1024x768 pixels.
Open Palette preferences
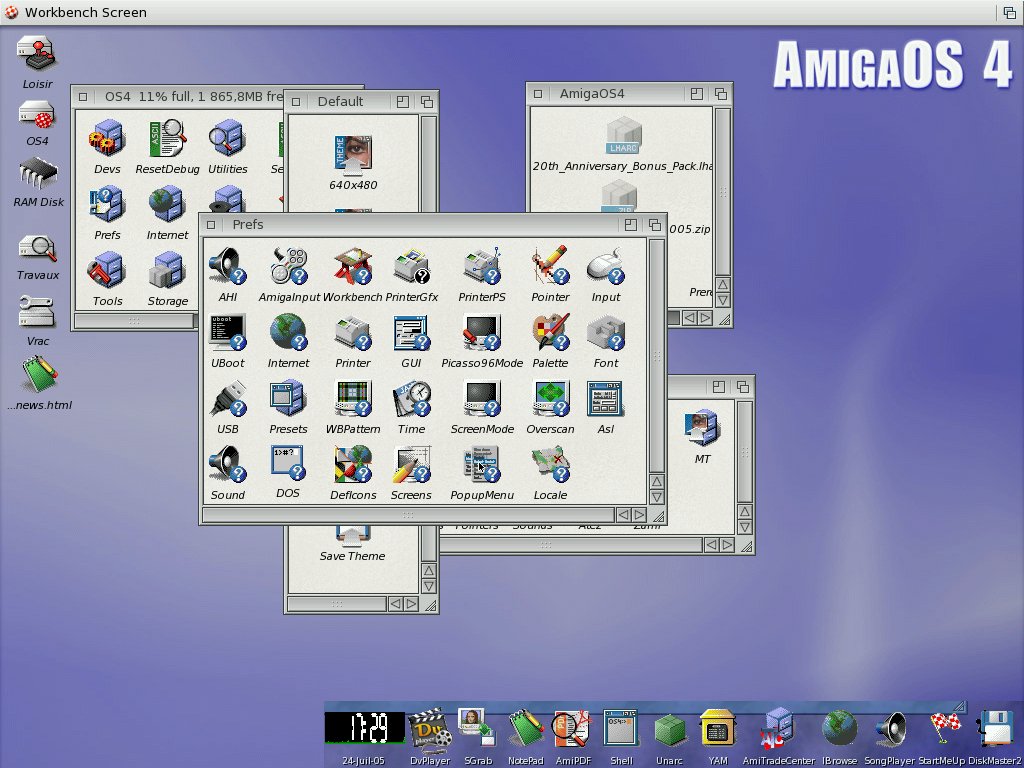pos(551,332)
